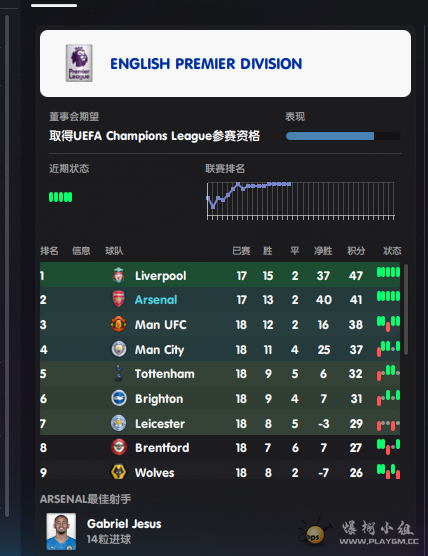Click Gabriel Jesus portrait photo
Screen dimensions: 428x556
tap(61, 531)
